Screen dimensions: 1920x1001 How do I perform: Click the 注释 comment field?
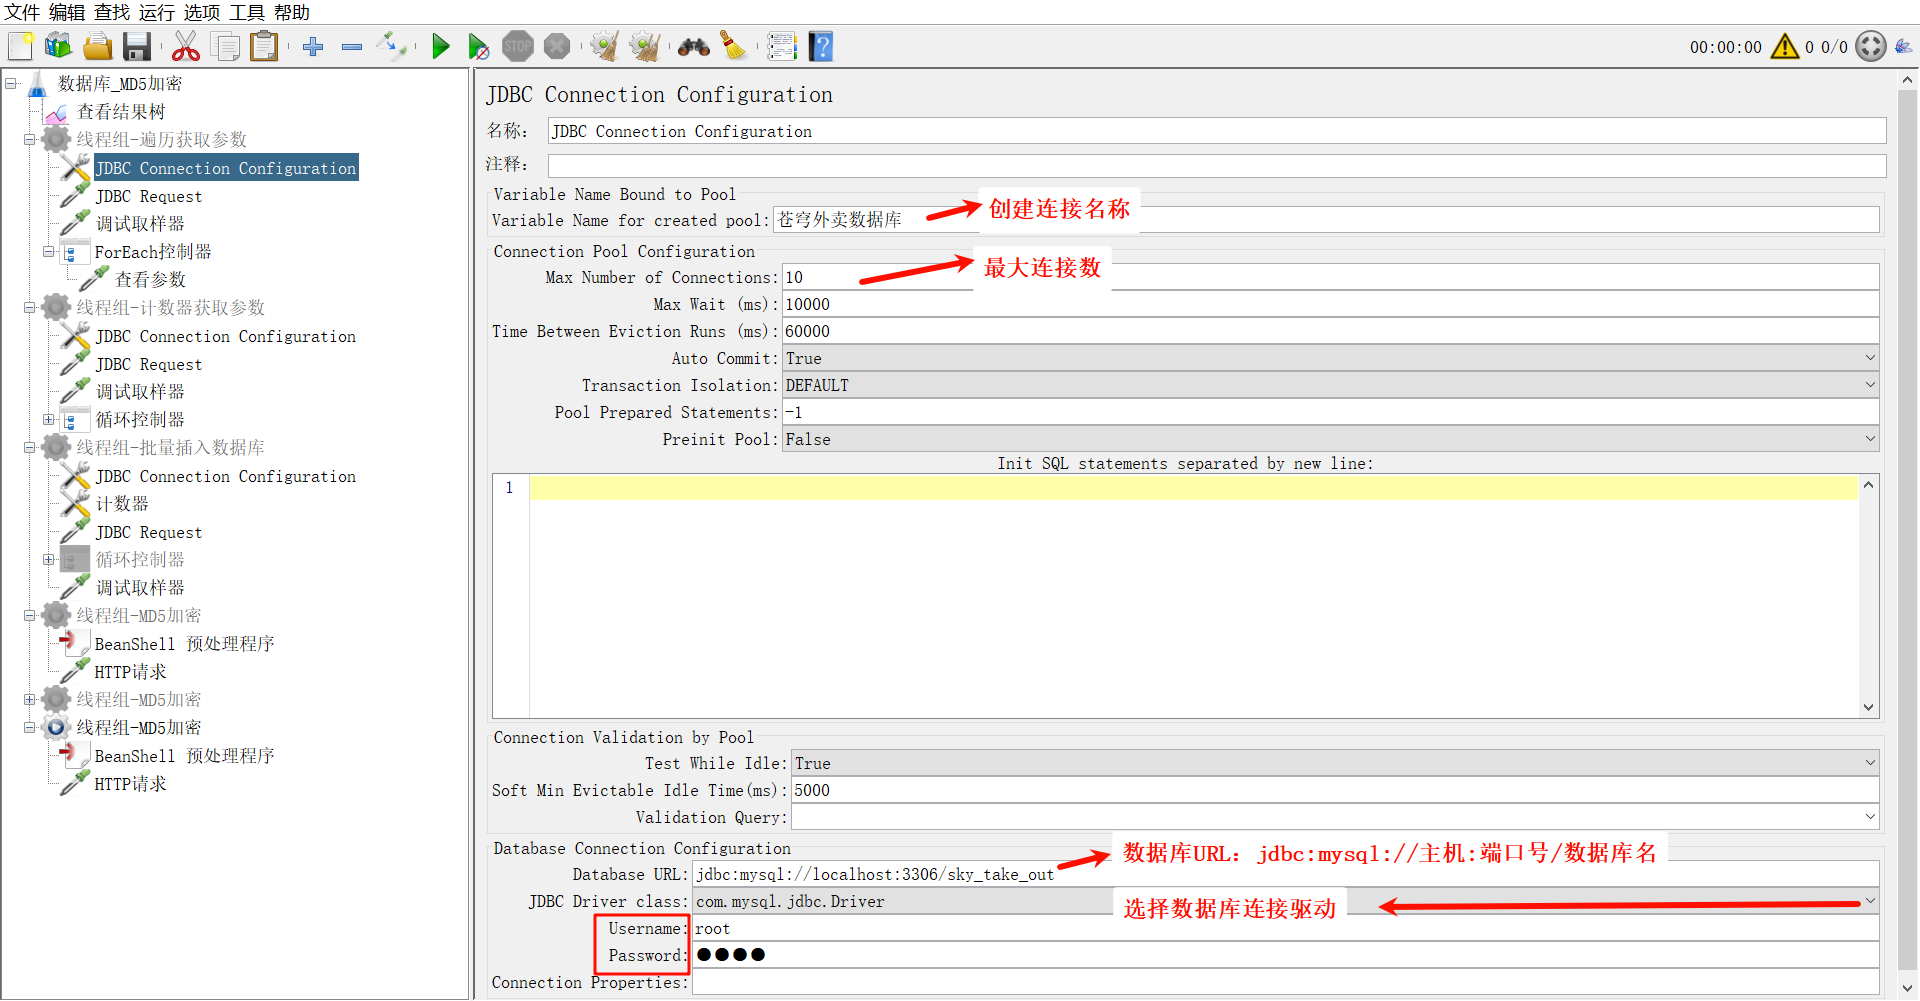pyautogui.click(x=1217, y=165)
